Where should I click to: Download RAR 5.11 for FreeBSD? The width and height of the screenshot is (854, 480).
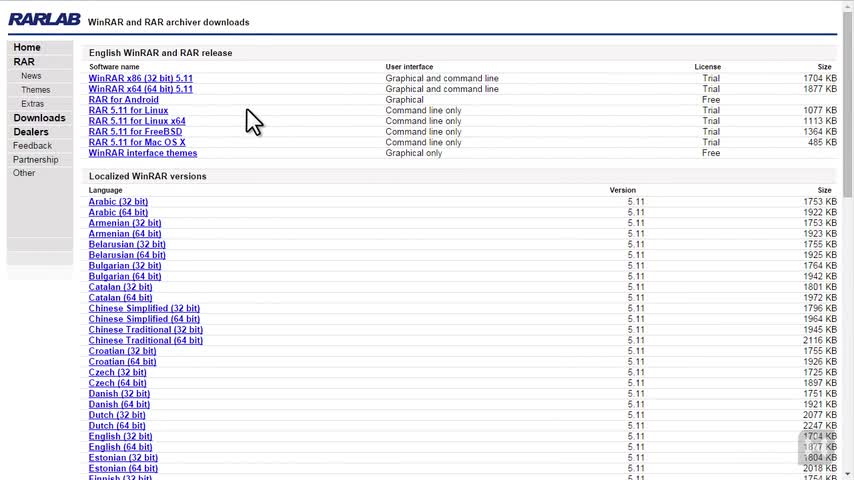tap(136, 131)
